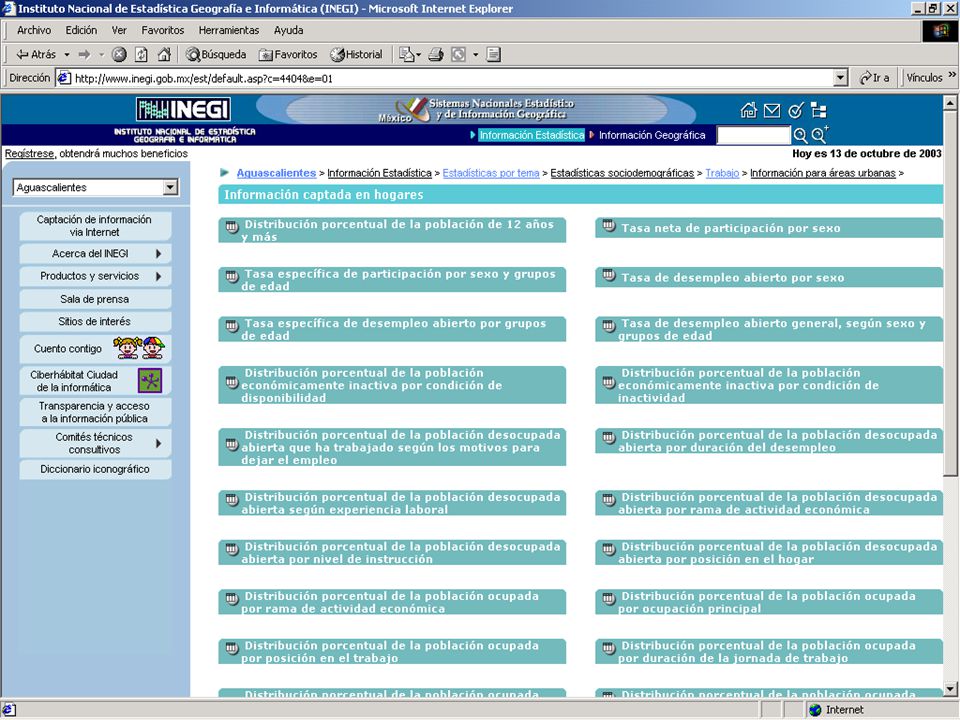Image resolution: width=960 pixels, height=720 pixels.
Task: Open the site map icon in INEGI header
Action: pyautogui.click(x=819, y=111)
